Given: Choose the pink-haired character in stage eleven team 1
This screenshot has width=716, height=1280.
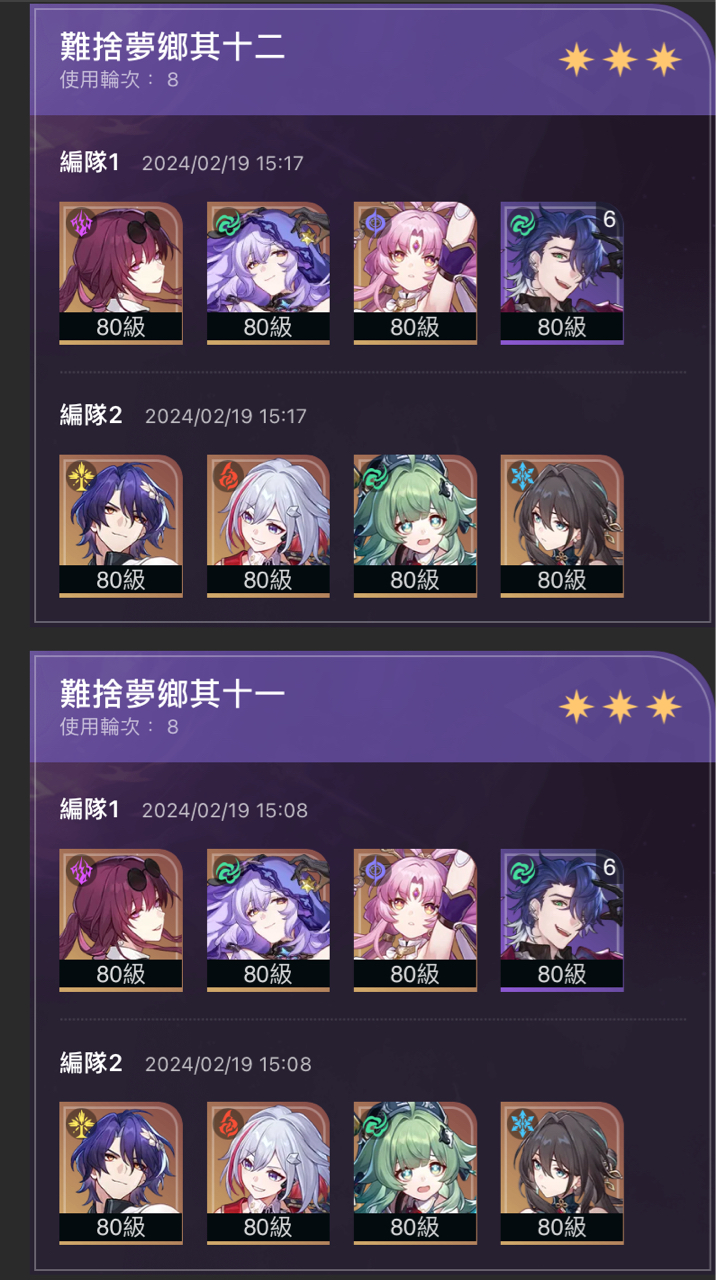Looking at the screenshot, I should click(415, 920).
